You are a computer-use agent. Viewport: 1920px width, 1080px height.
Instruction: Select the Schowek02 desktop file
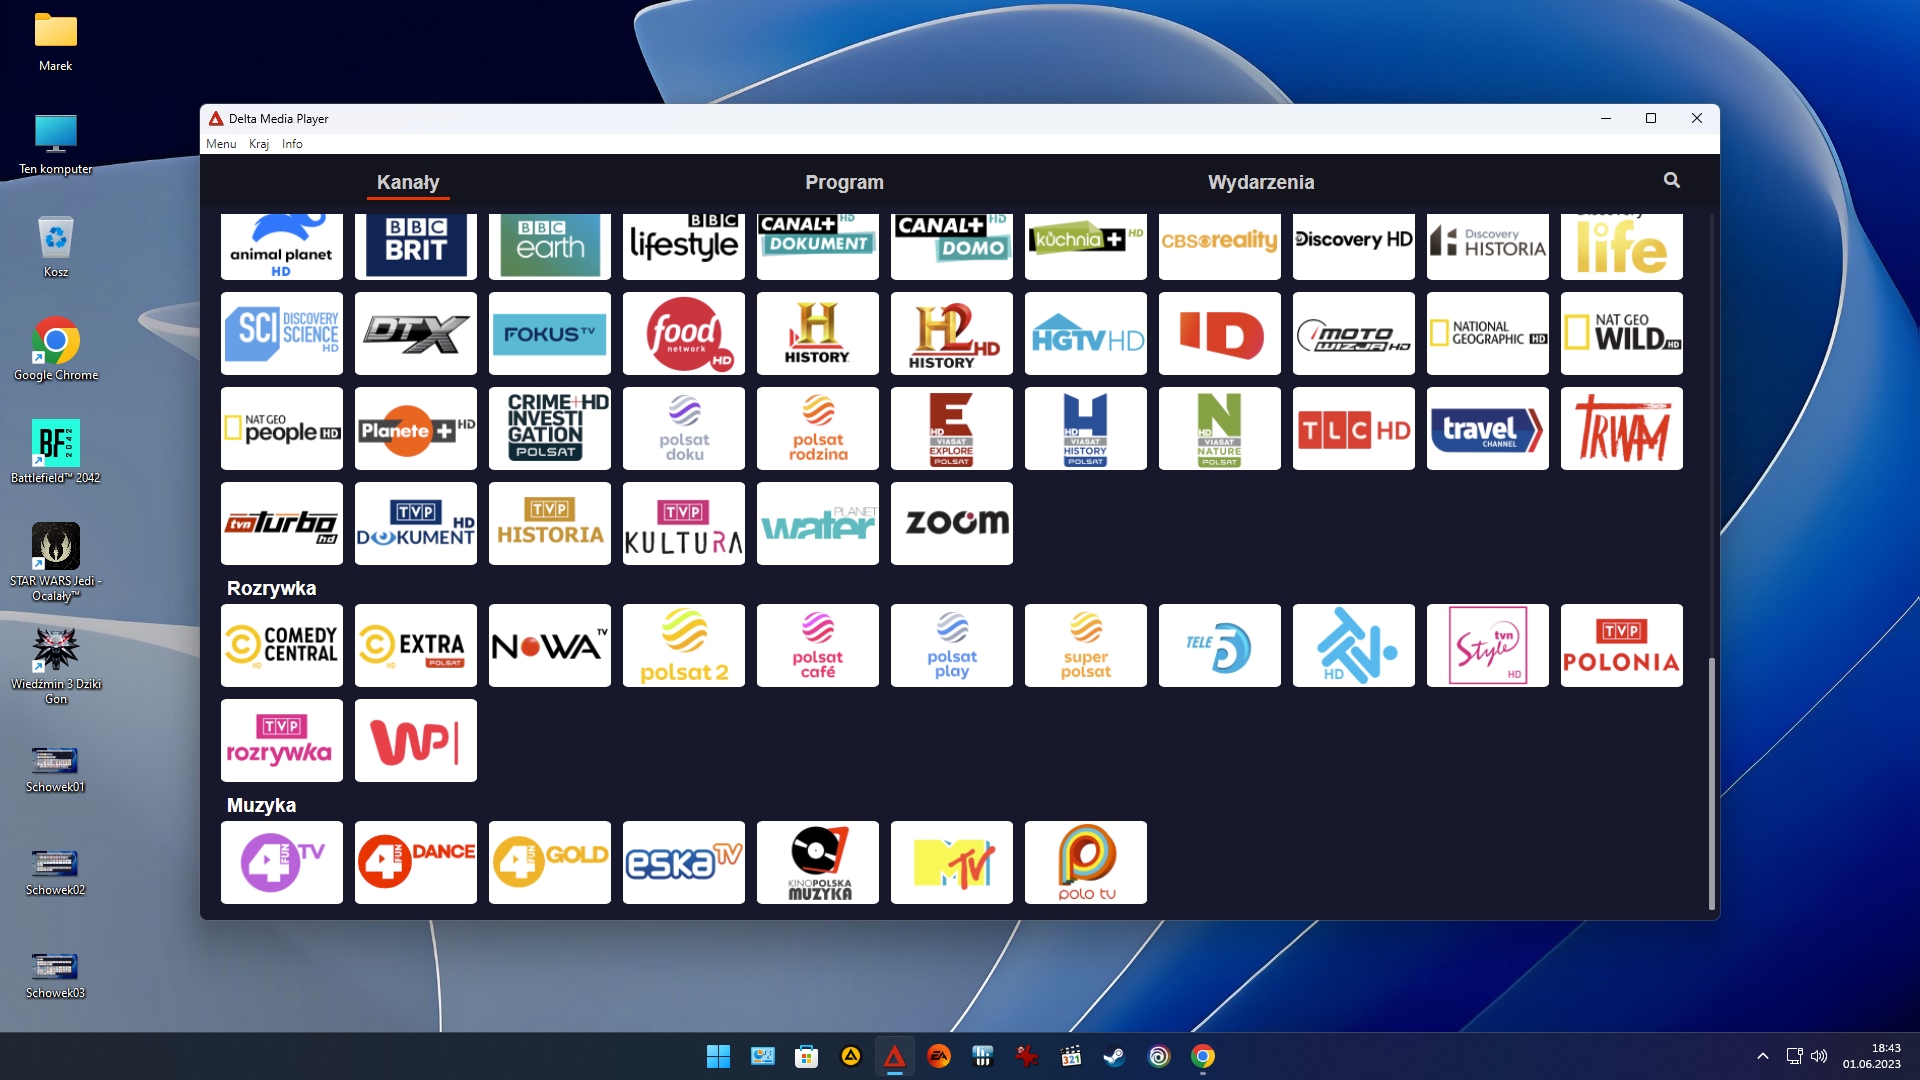56,872
